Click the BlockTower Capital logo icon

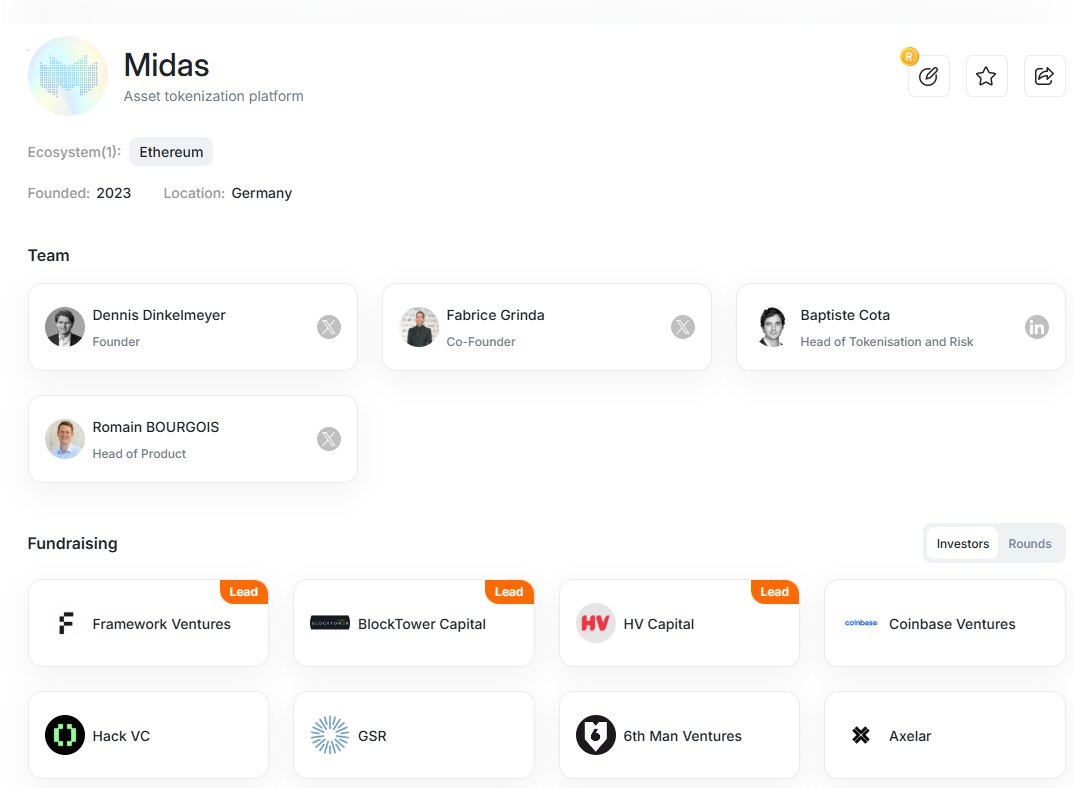(x=330, y=623)
